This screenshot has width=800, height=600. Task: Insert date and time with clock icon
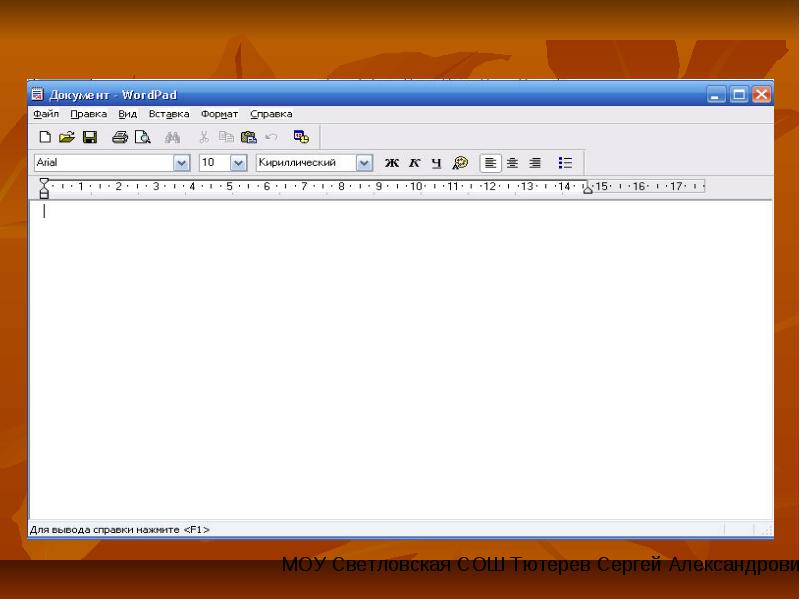[x=301, y=137]
